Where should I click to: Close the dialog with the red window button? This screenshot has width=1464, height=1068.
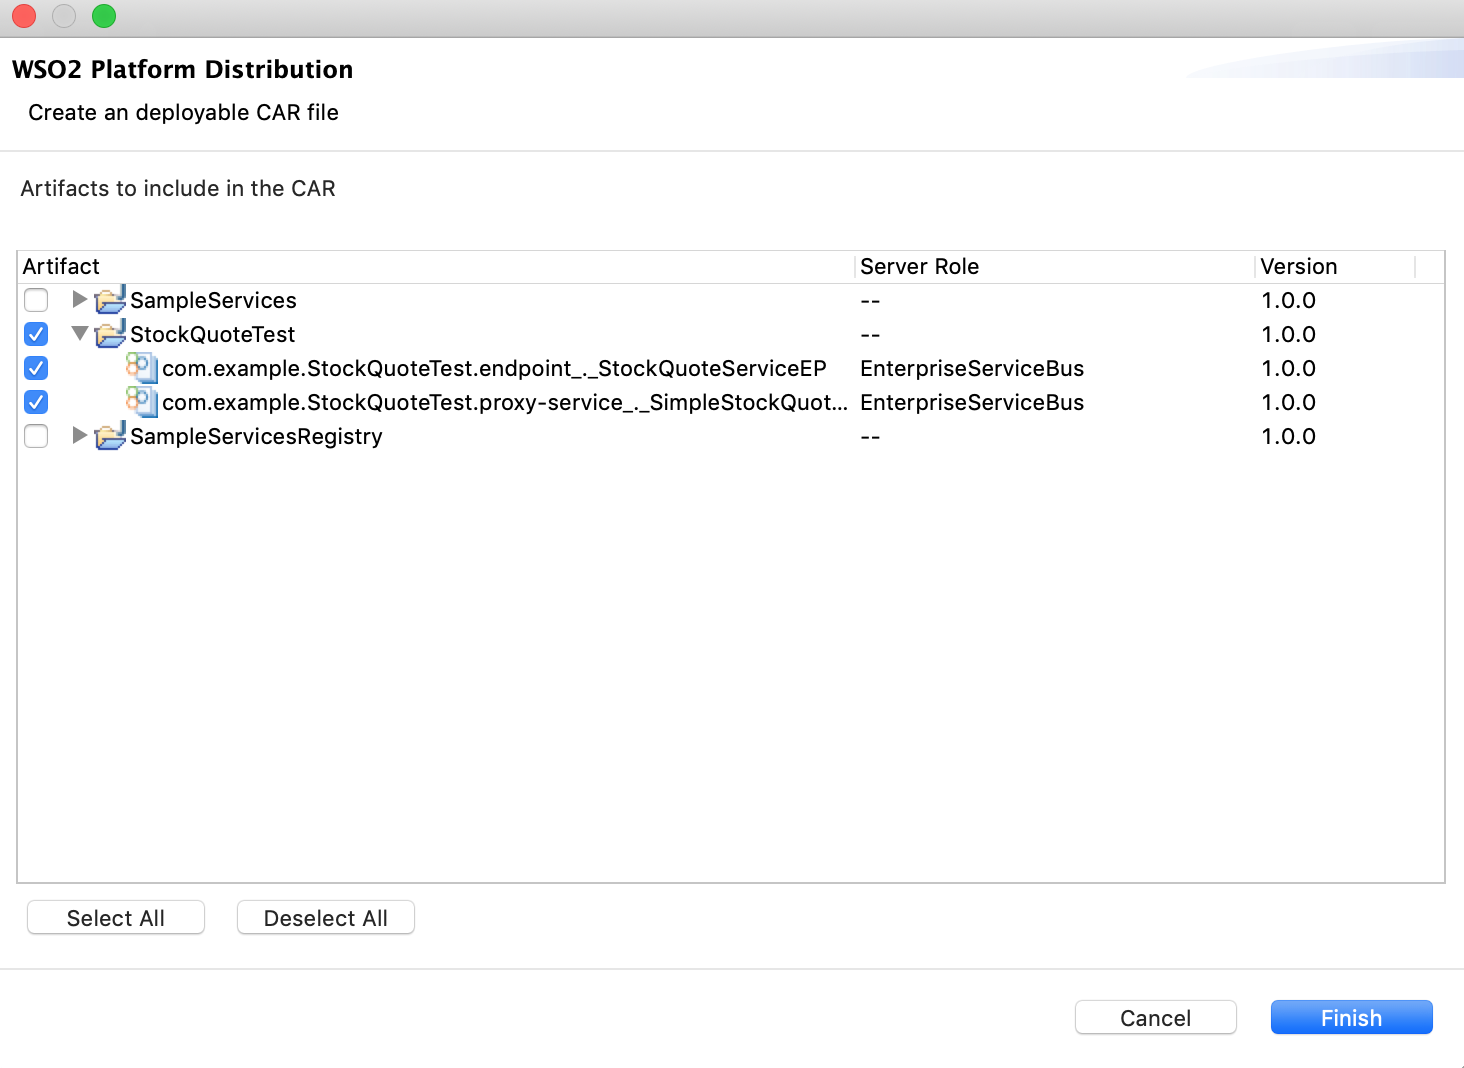coord(24,16)
